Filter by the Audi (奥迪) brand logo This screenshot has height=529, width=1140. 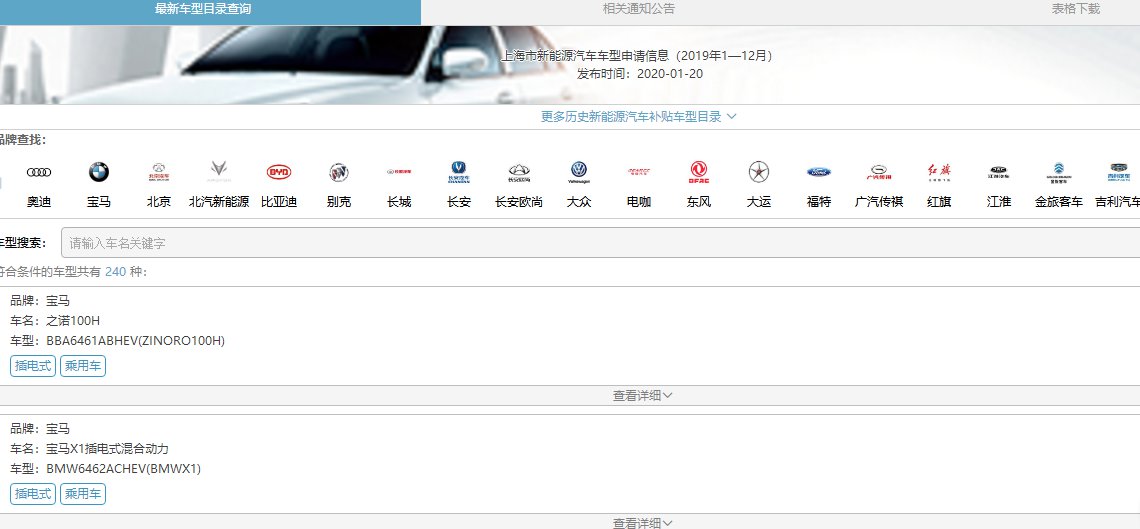pos(39,172)
